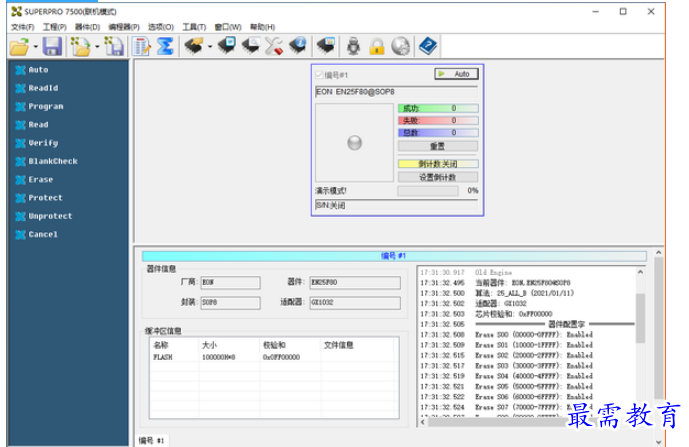Run Read from the left sidebar

point(38,125)
